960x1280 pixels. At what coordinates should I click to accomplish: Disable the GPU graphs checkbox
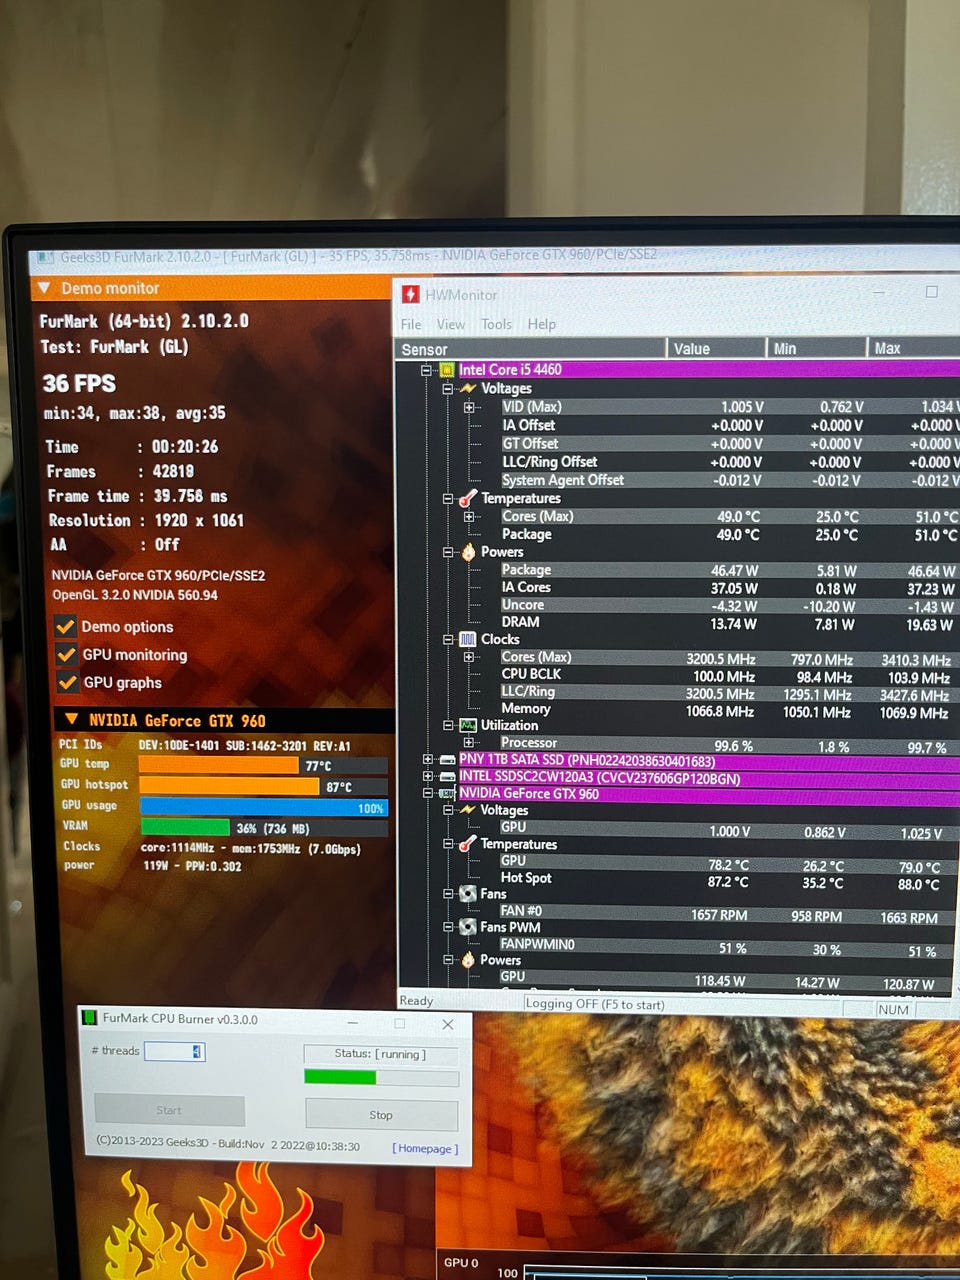click(x=68, y=682)
